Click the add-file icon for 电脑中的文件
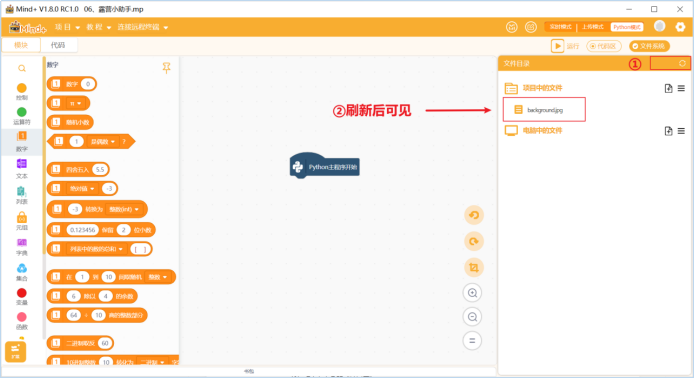The width and height of the screenshot is (695, 379). 668,131
